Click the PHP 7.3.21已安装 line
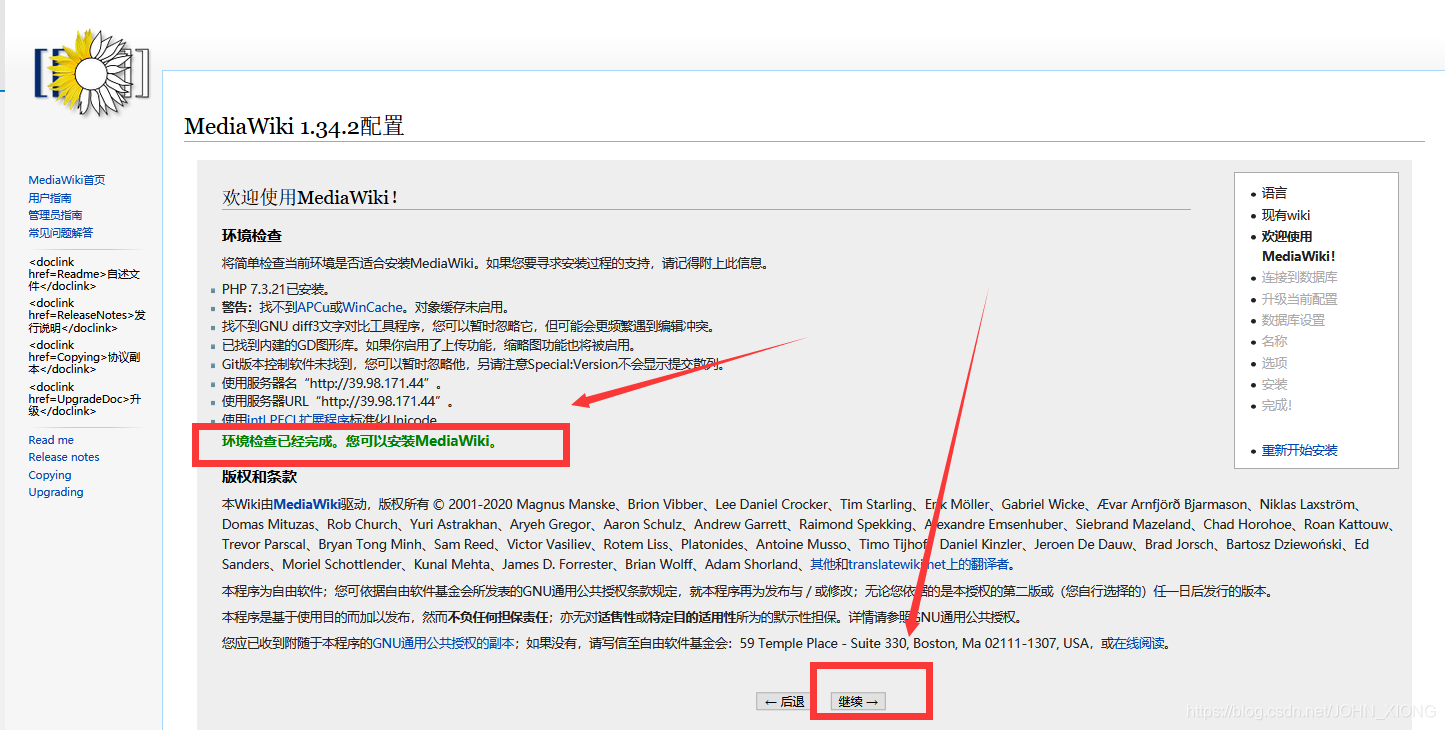This screenshot has height=730, width=1445. pyautogui.click(x=276, y=289)
